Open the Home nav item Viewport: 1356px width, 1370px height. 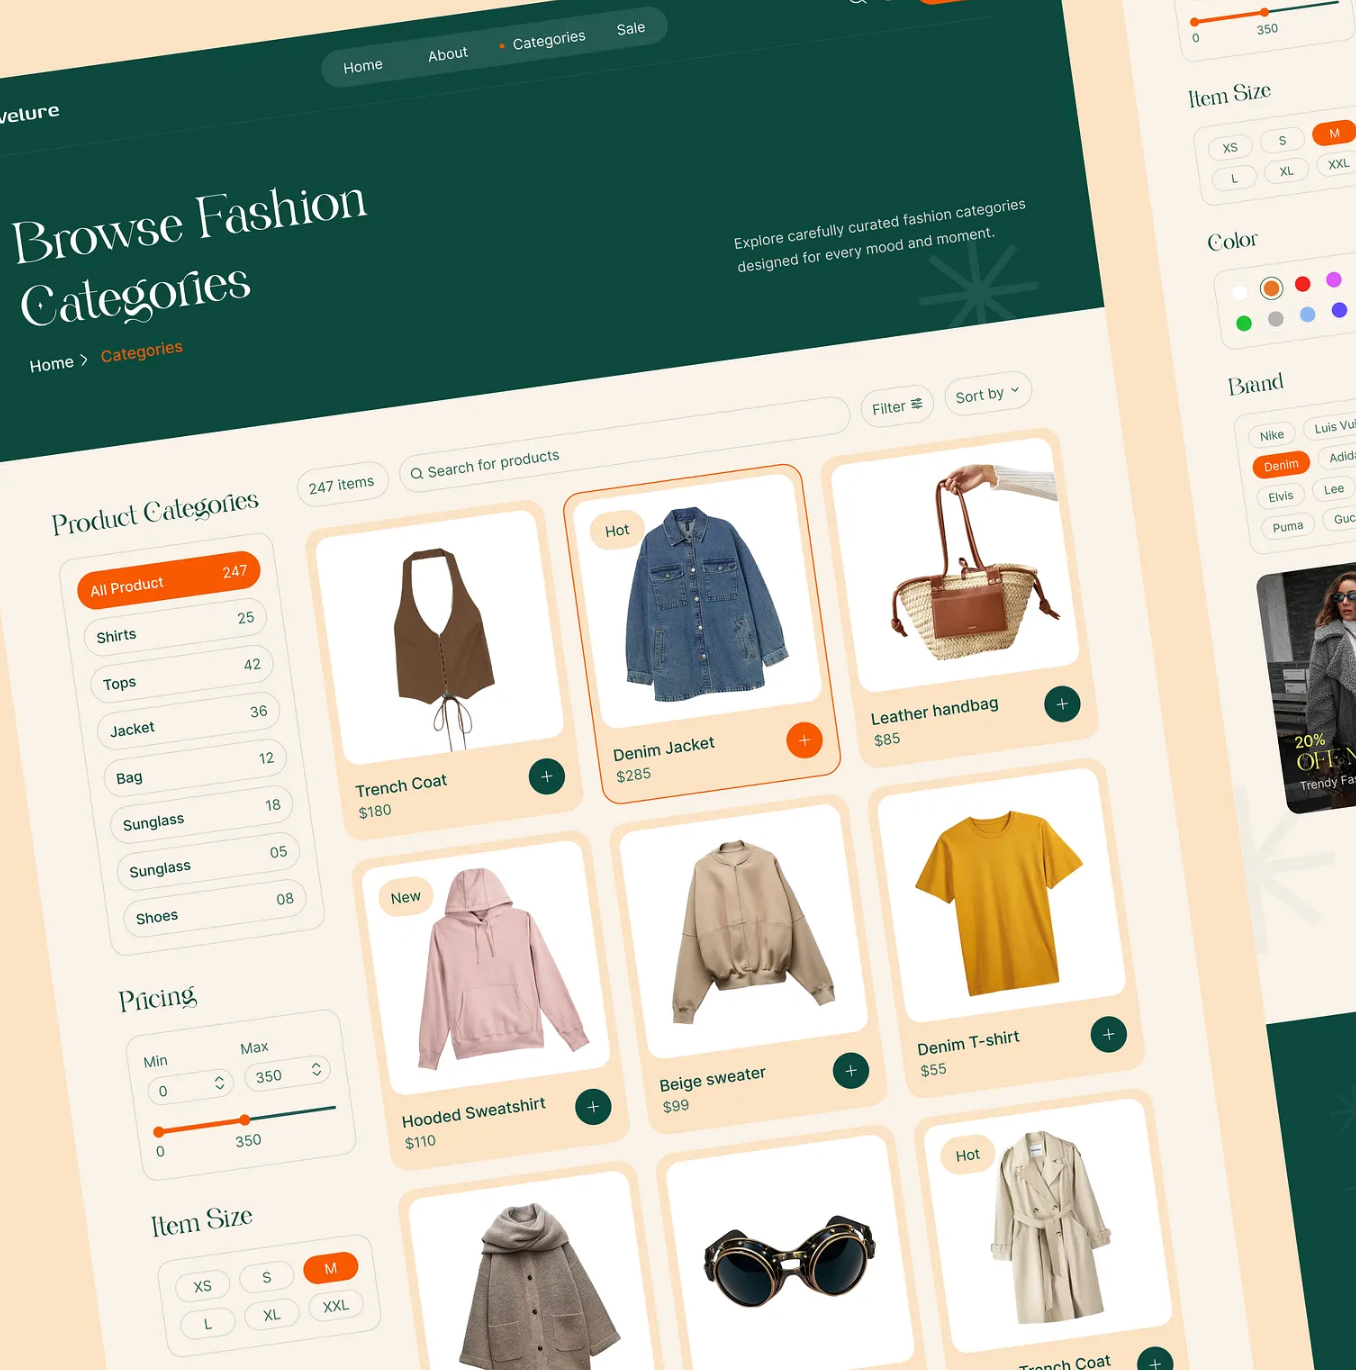pyautogui.click(x=363, y=66)
